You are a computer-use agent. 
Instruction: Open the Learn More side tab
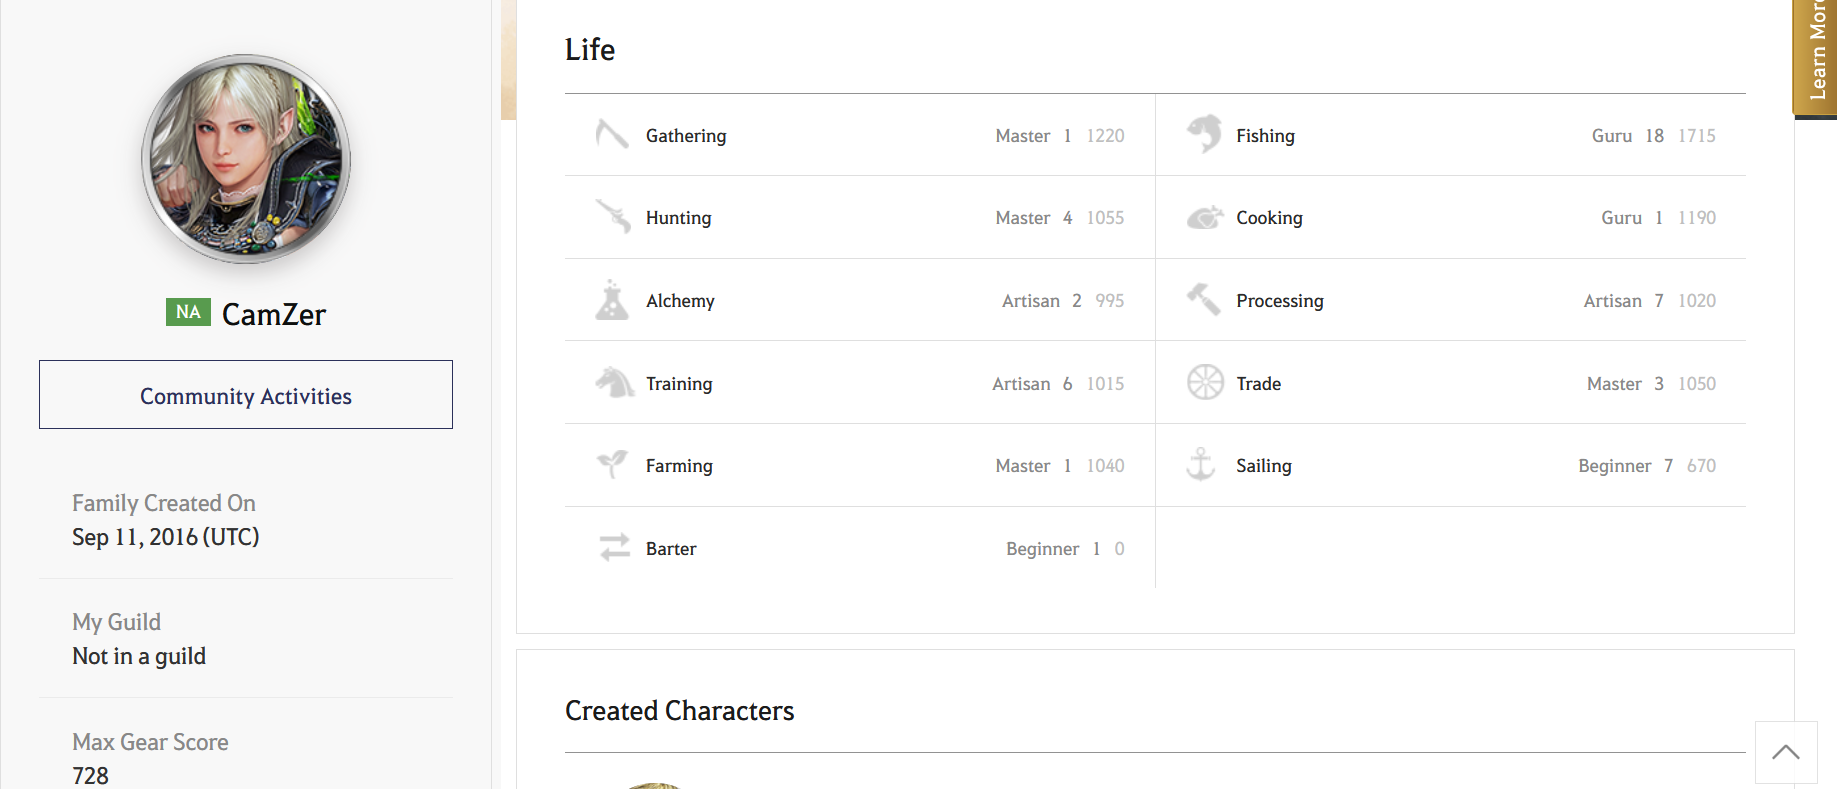click(x=1816, y=55)
